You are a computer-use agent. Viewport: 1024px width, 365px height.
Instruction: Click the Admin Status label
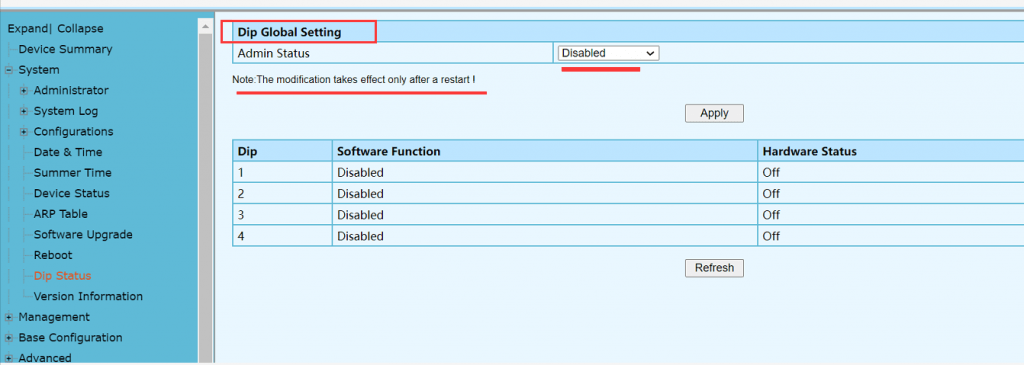click(x=274, y=54)
